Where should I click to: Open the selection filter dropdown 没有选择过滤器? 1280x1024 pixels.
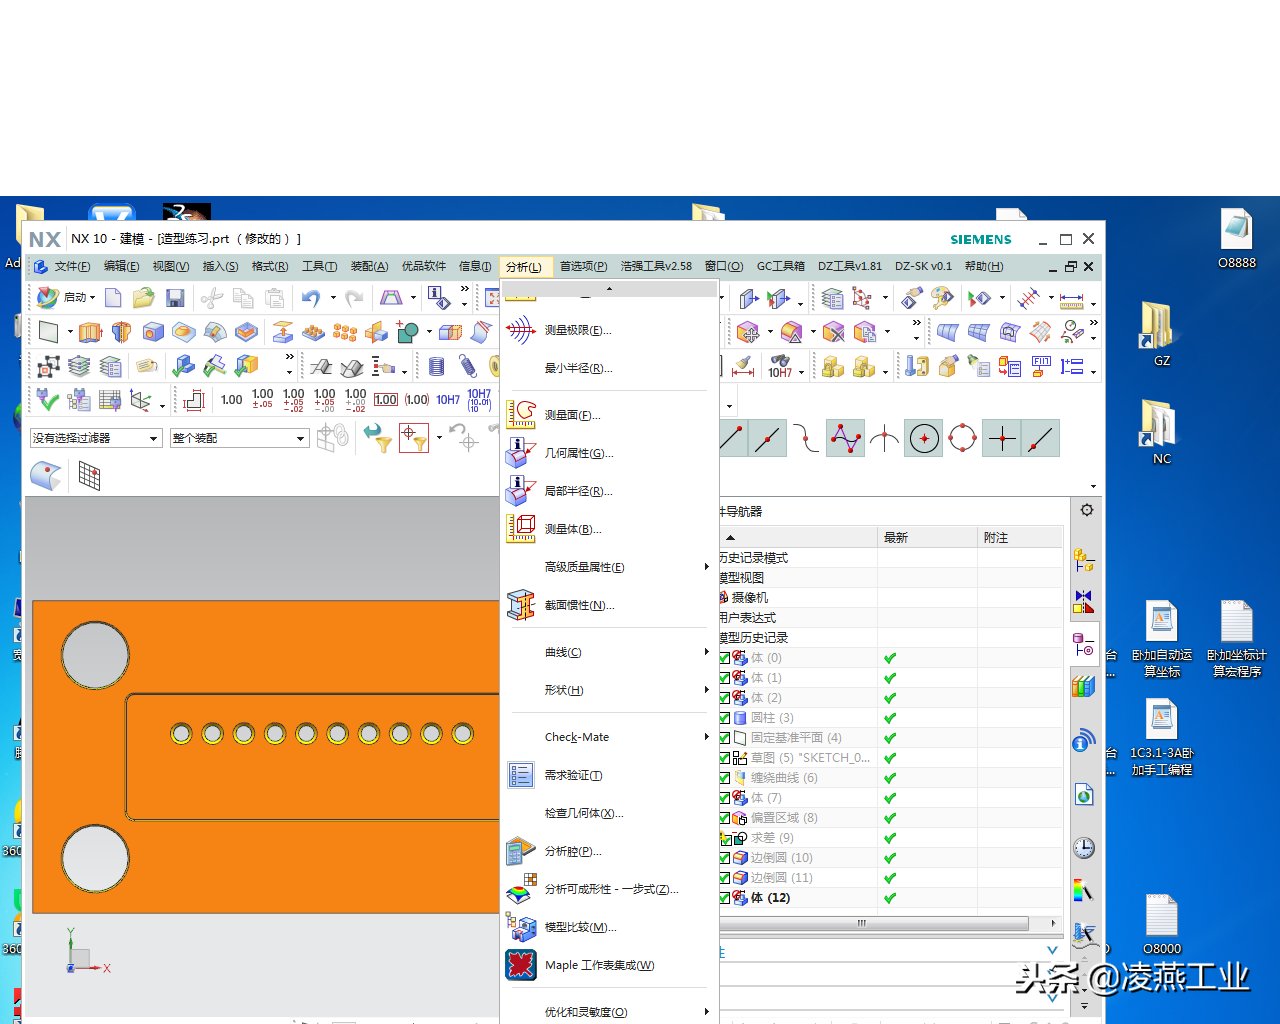(96, 438)
